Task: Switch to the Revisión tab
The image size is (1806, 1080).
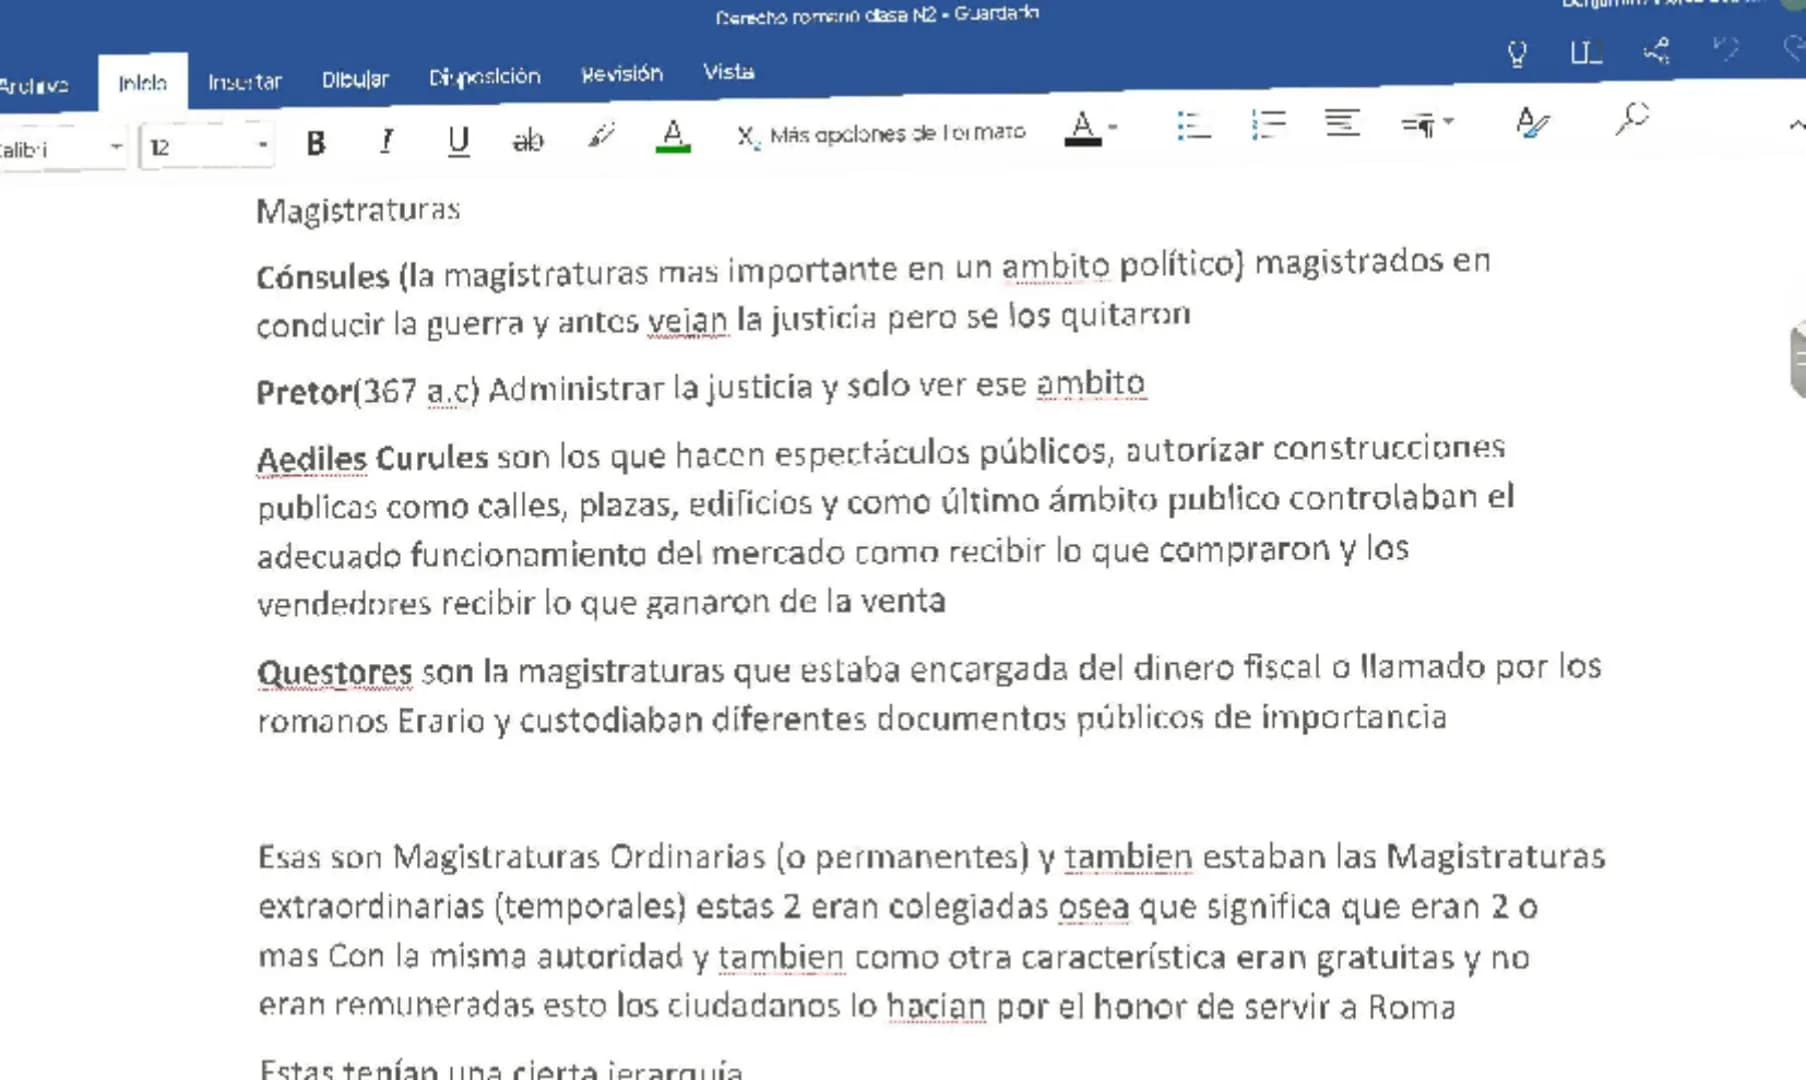Action: click(621, 74)
